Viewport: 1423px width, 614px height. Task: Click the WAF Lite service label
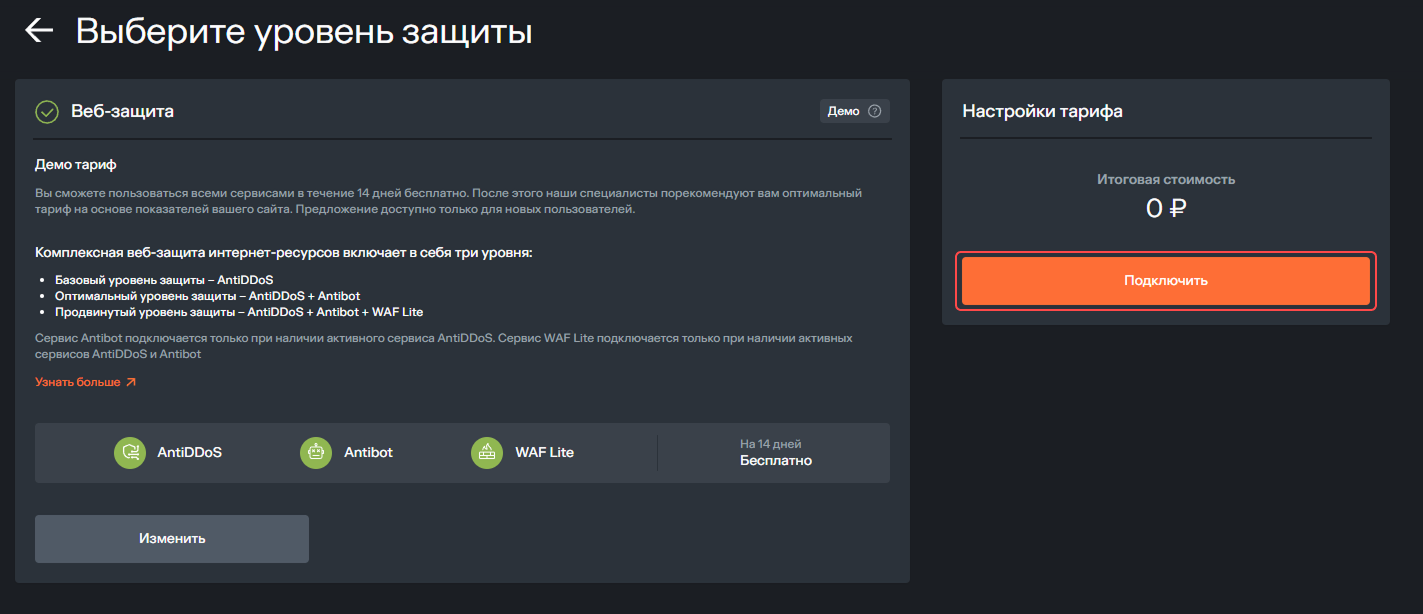pyautogui.click(x=544, y=452)
